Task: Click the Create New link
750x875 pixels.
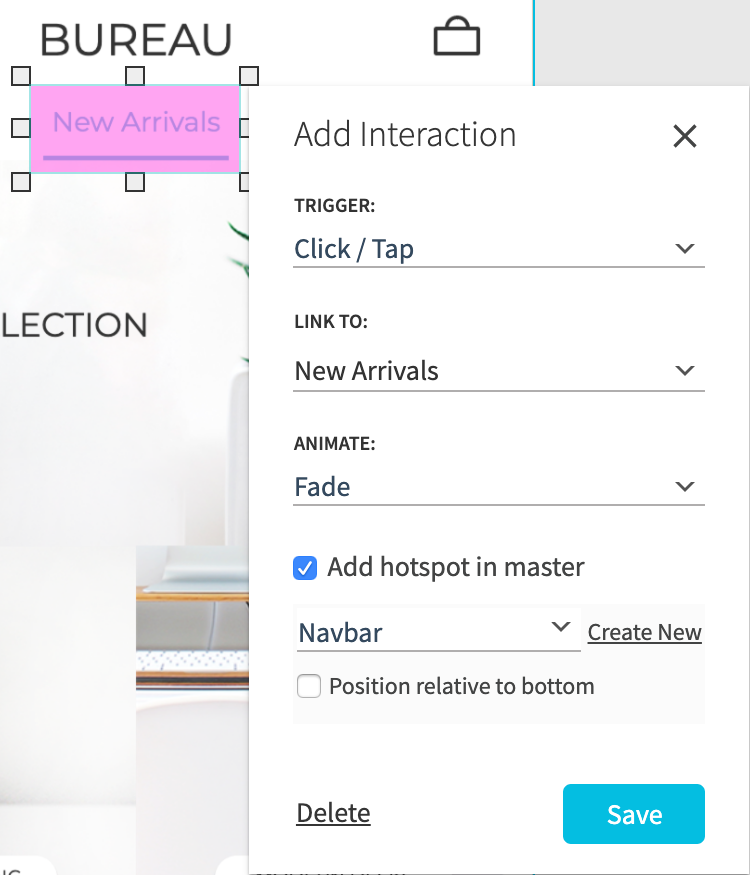Action: 644,632
